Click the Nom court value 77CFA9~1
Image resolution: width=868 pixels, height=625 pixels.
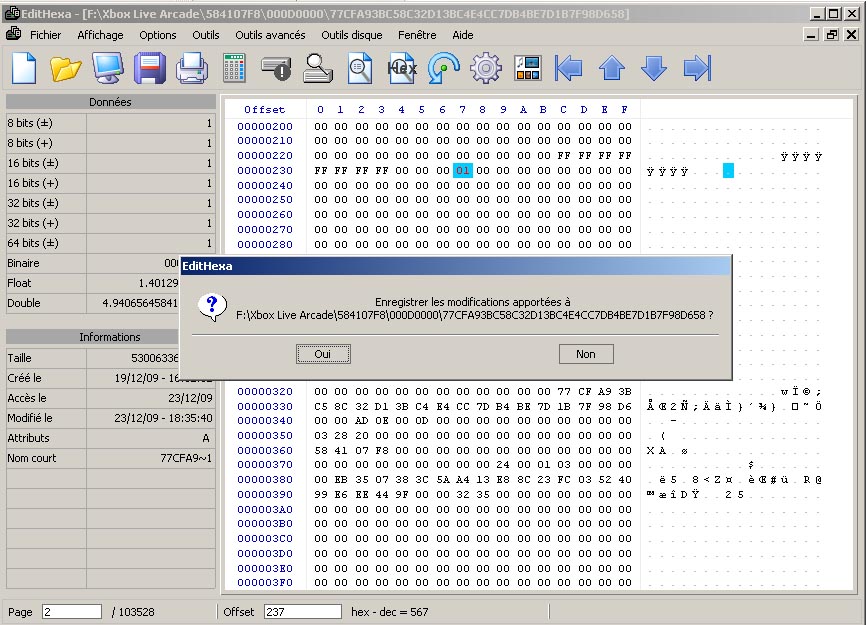[x=186, y=458]
